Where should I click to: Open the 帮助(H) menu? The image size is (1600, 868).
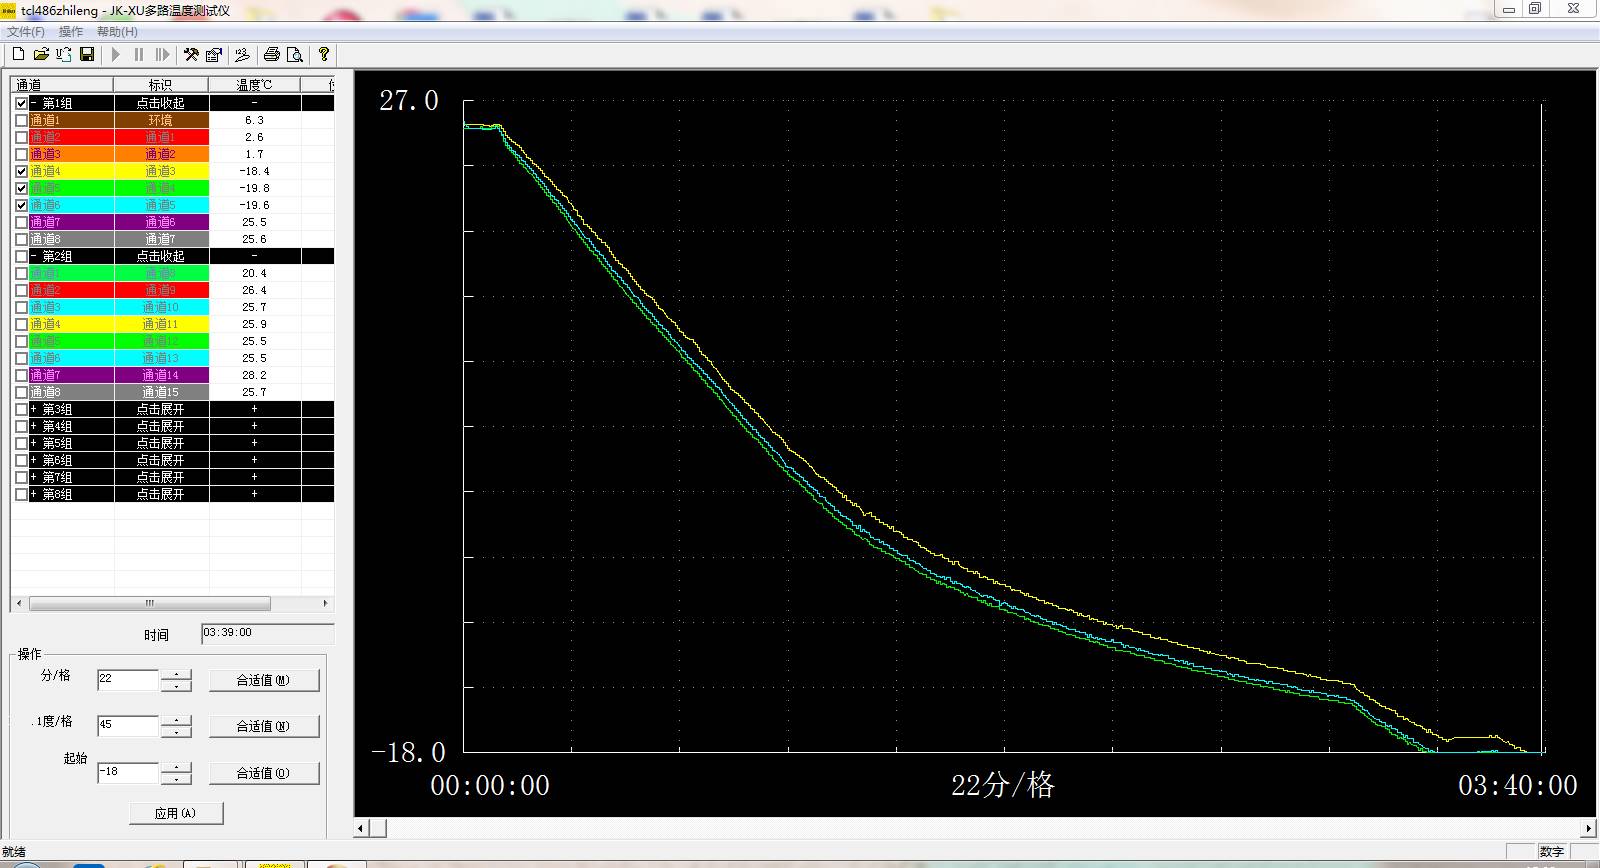point(117,32)
